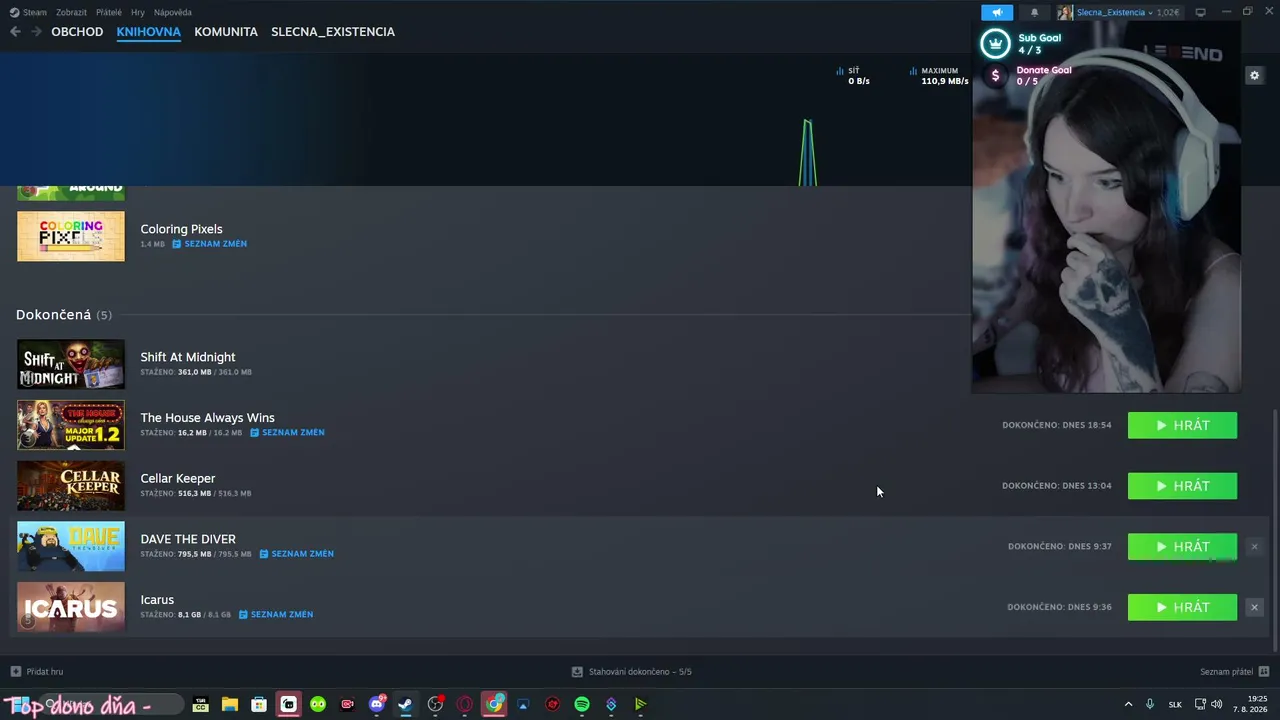Switch to Steam in the taskbar
Screen dimensions: 1280x720
coord(406,704)
